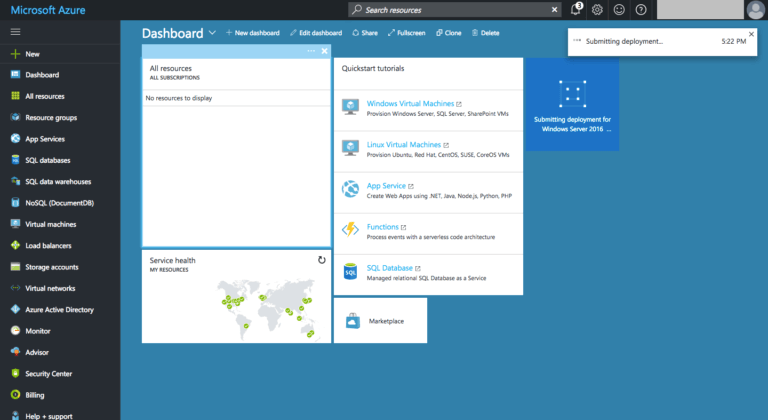Viewport: 768px width, 420px height.
Task: Delete the dashboard
Action: [485, 33]
